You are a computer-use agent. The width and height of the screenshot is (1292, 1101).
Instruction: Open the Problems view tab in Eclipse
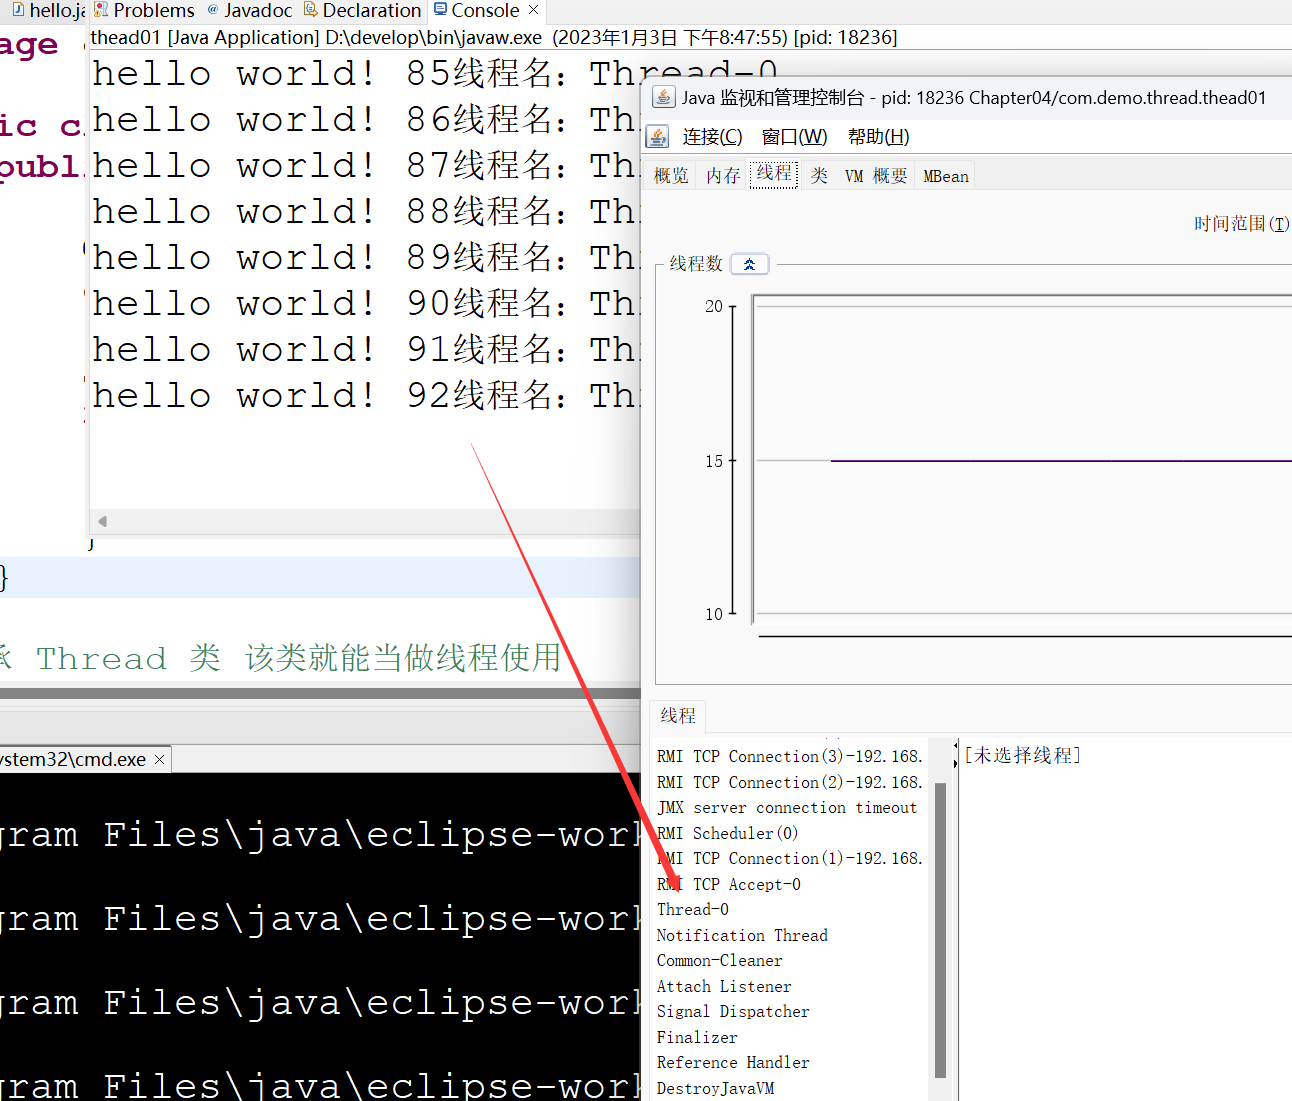(144, 11)
